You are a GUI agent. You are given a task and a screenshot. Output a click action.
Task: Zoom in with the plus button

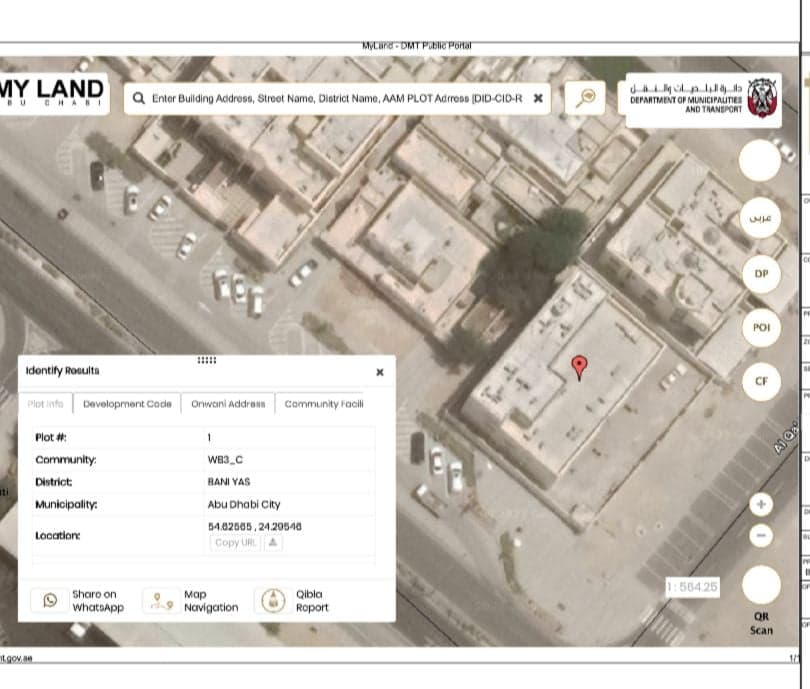click(x=761, y=504)
